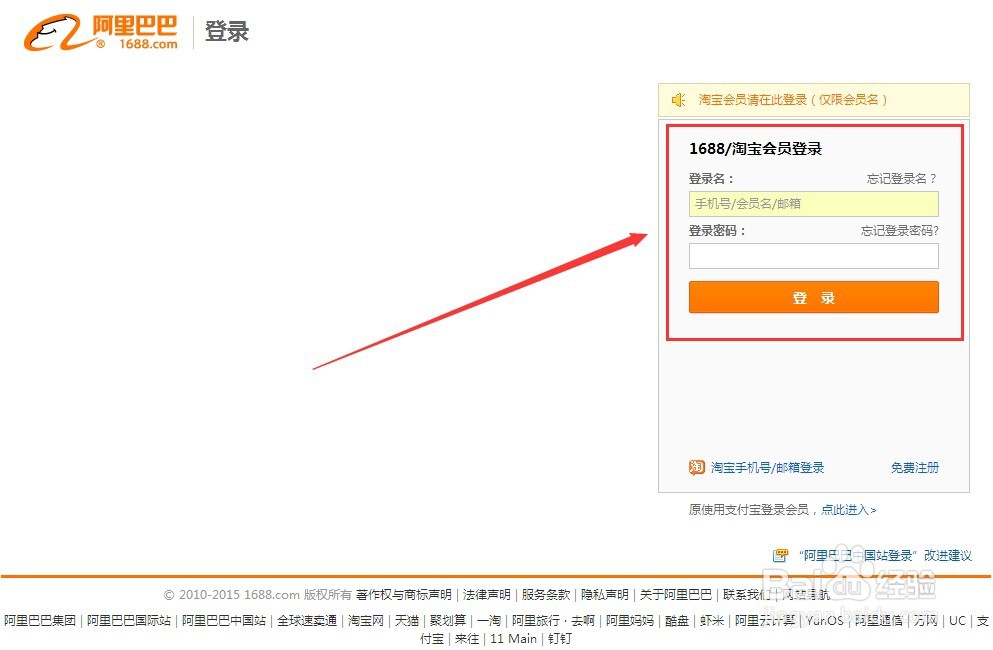Click the orange 登录 button
Screen dimensions: 993x650
[814, 297]
